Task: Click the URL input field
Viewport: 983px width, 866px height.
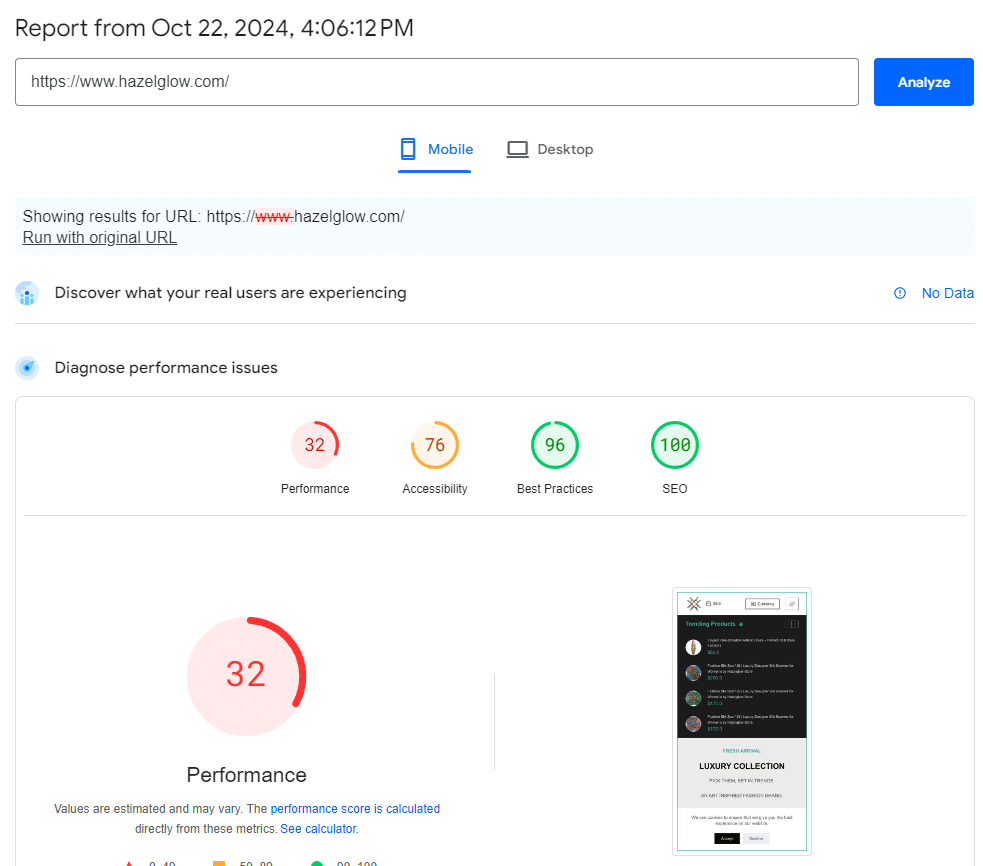Action: 436,82
